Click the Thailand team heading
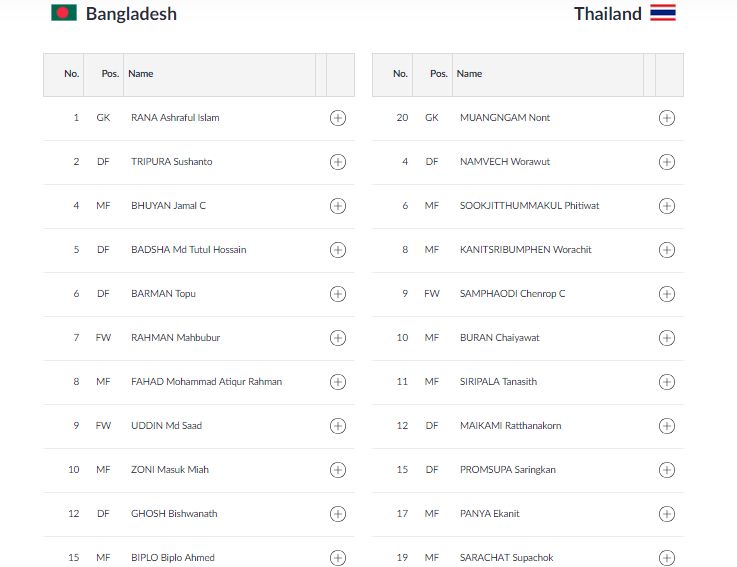Screen dimensions: 737x567 607,14
